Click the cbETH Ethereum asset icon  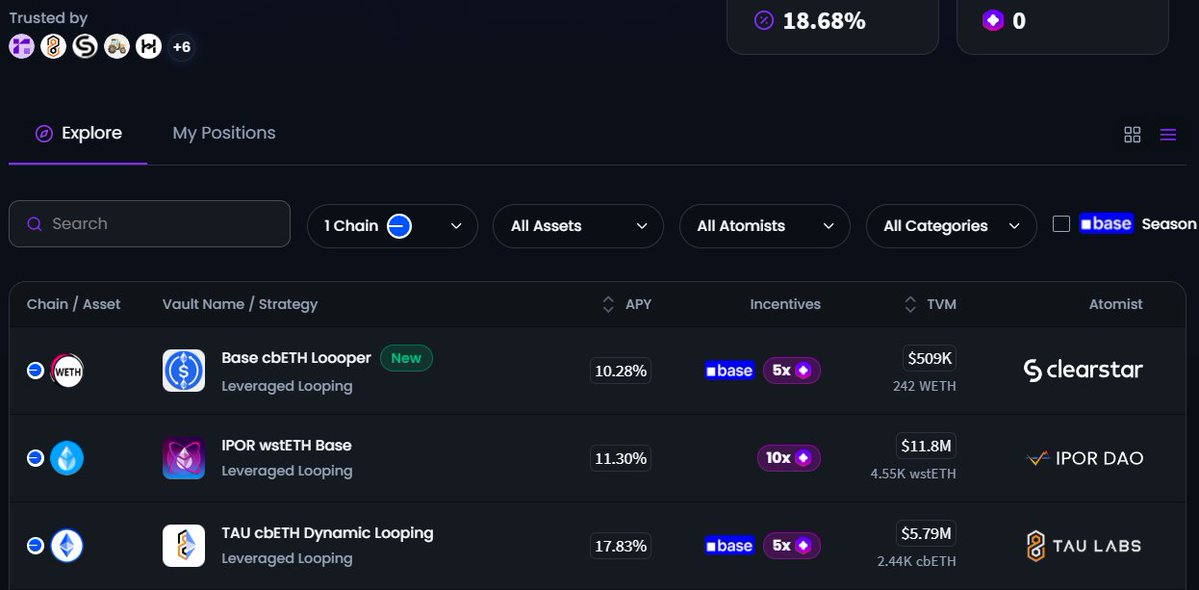[x=67, y=546]
